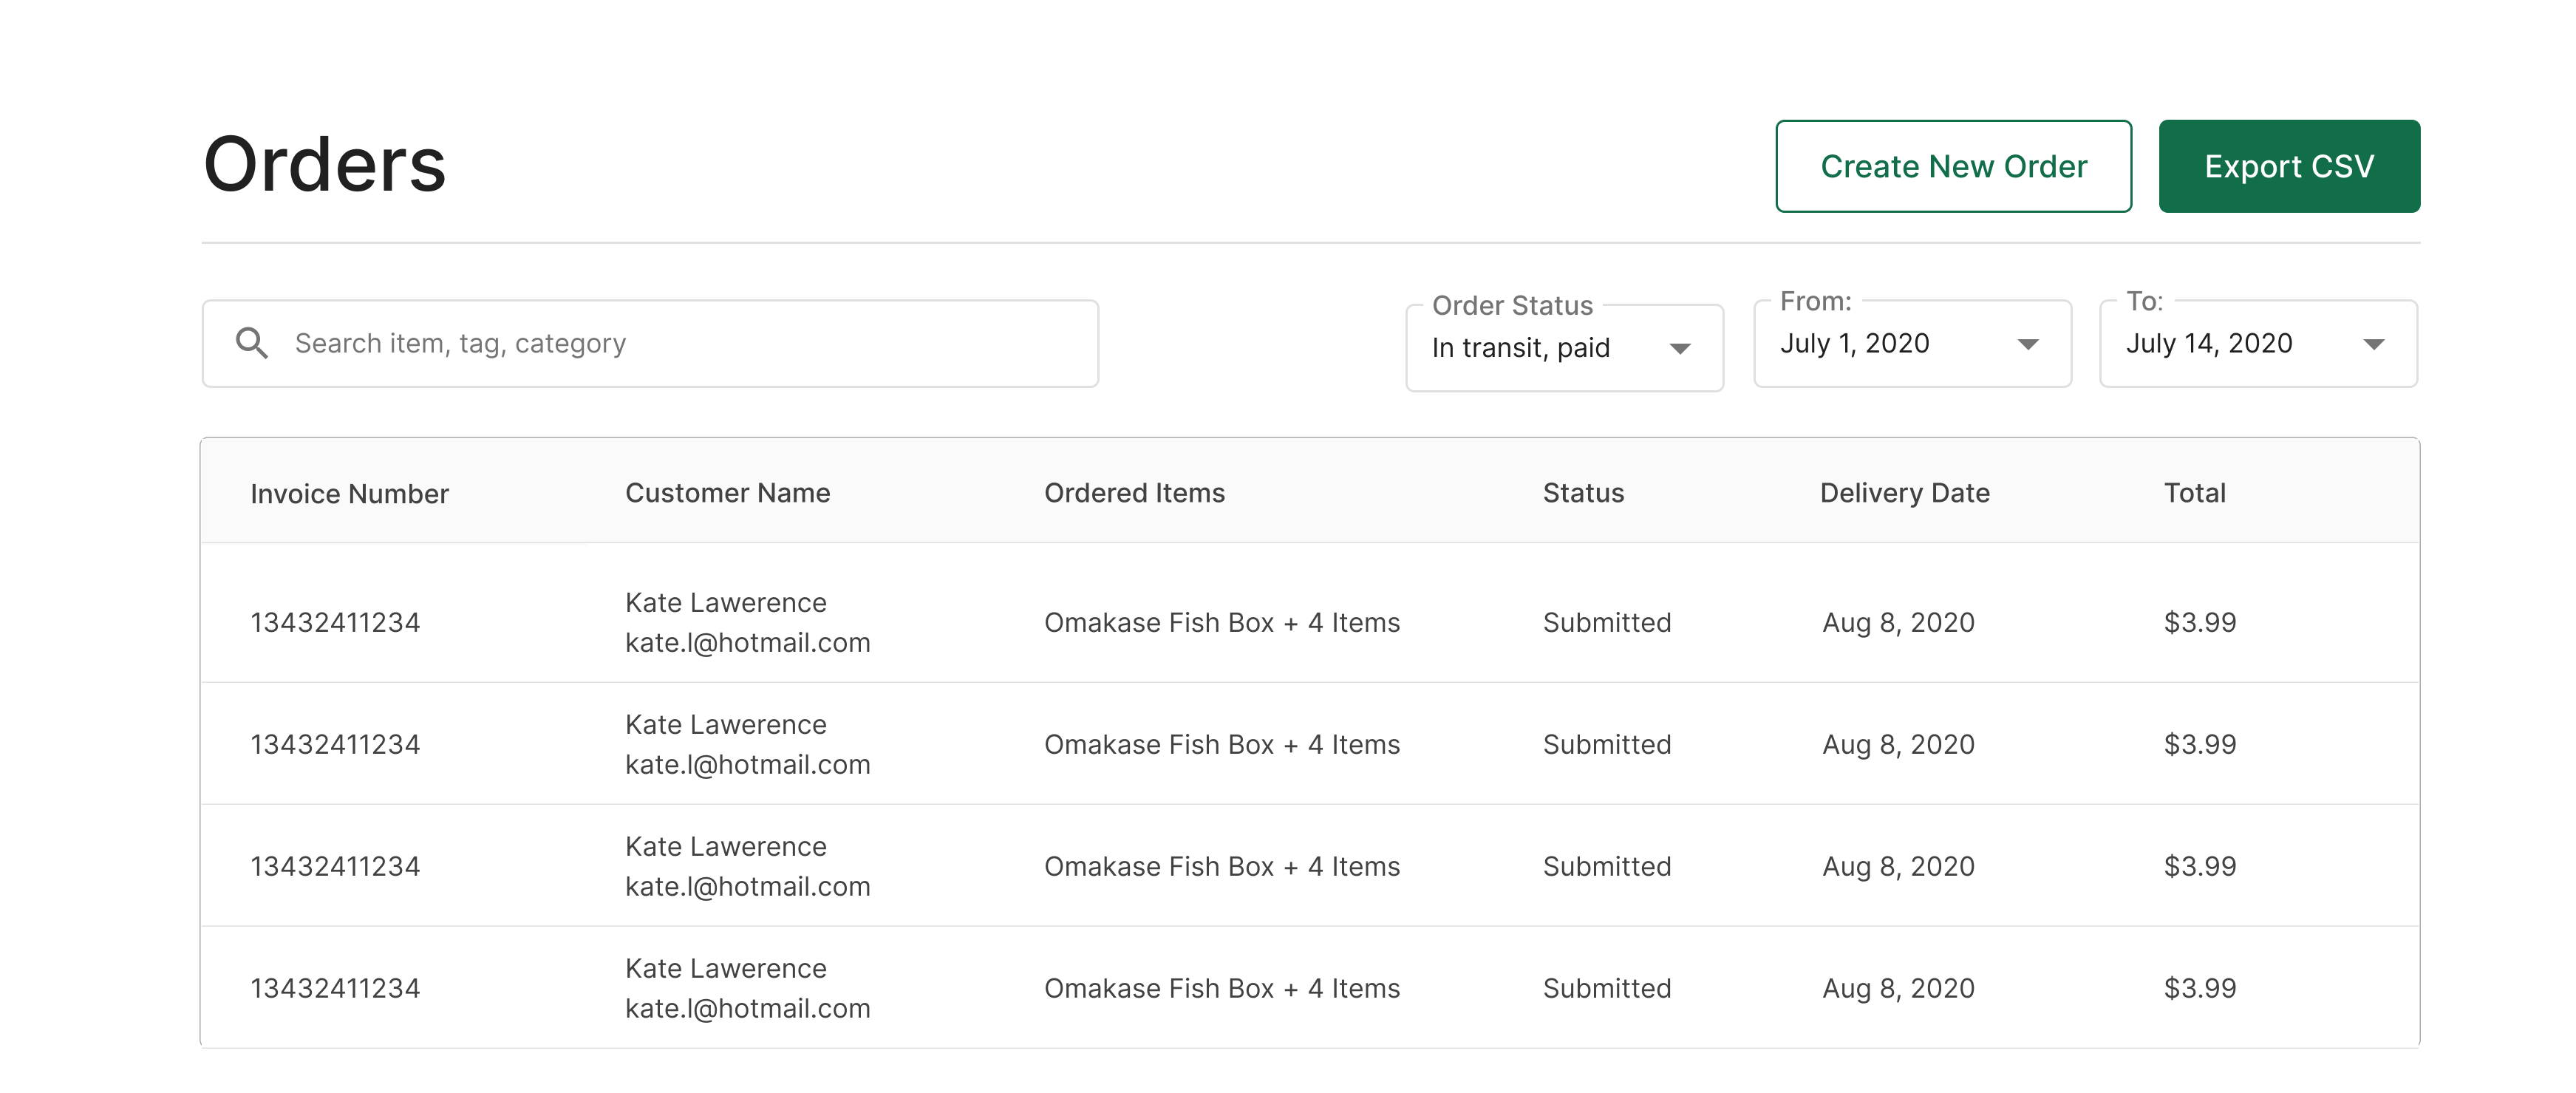
Task: Click $3.99 total in third row
Action: pyautogui.click(x=2200, y=866)
